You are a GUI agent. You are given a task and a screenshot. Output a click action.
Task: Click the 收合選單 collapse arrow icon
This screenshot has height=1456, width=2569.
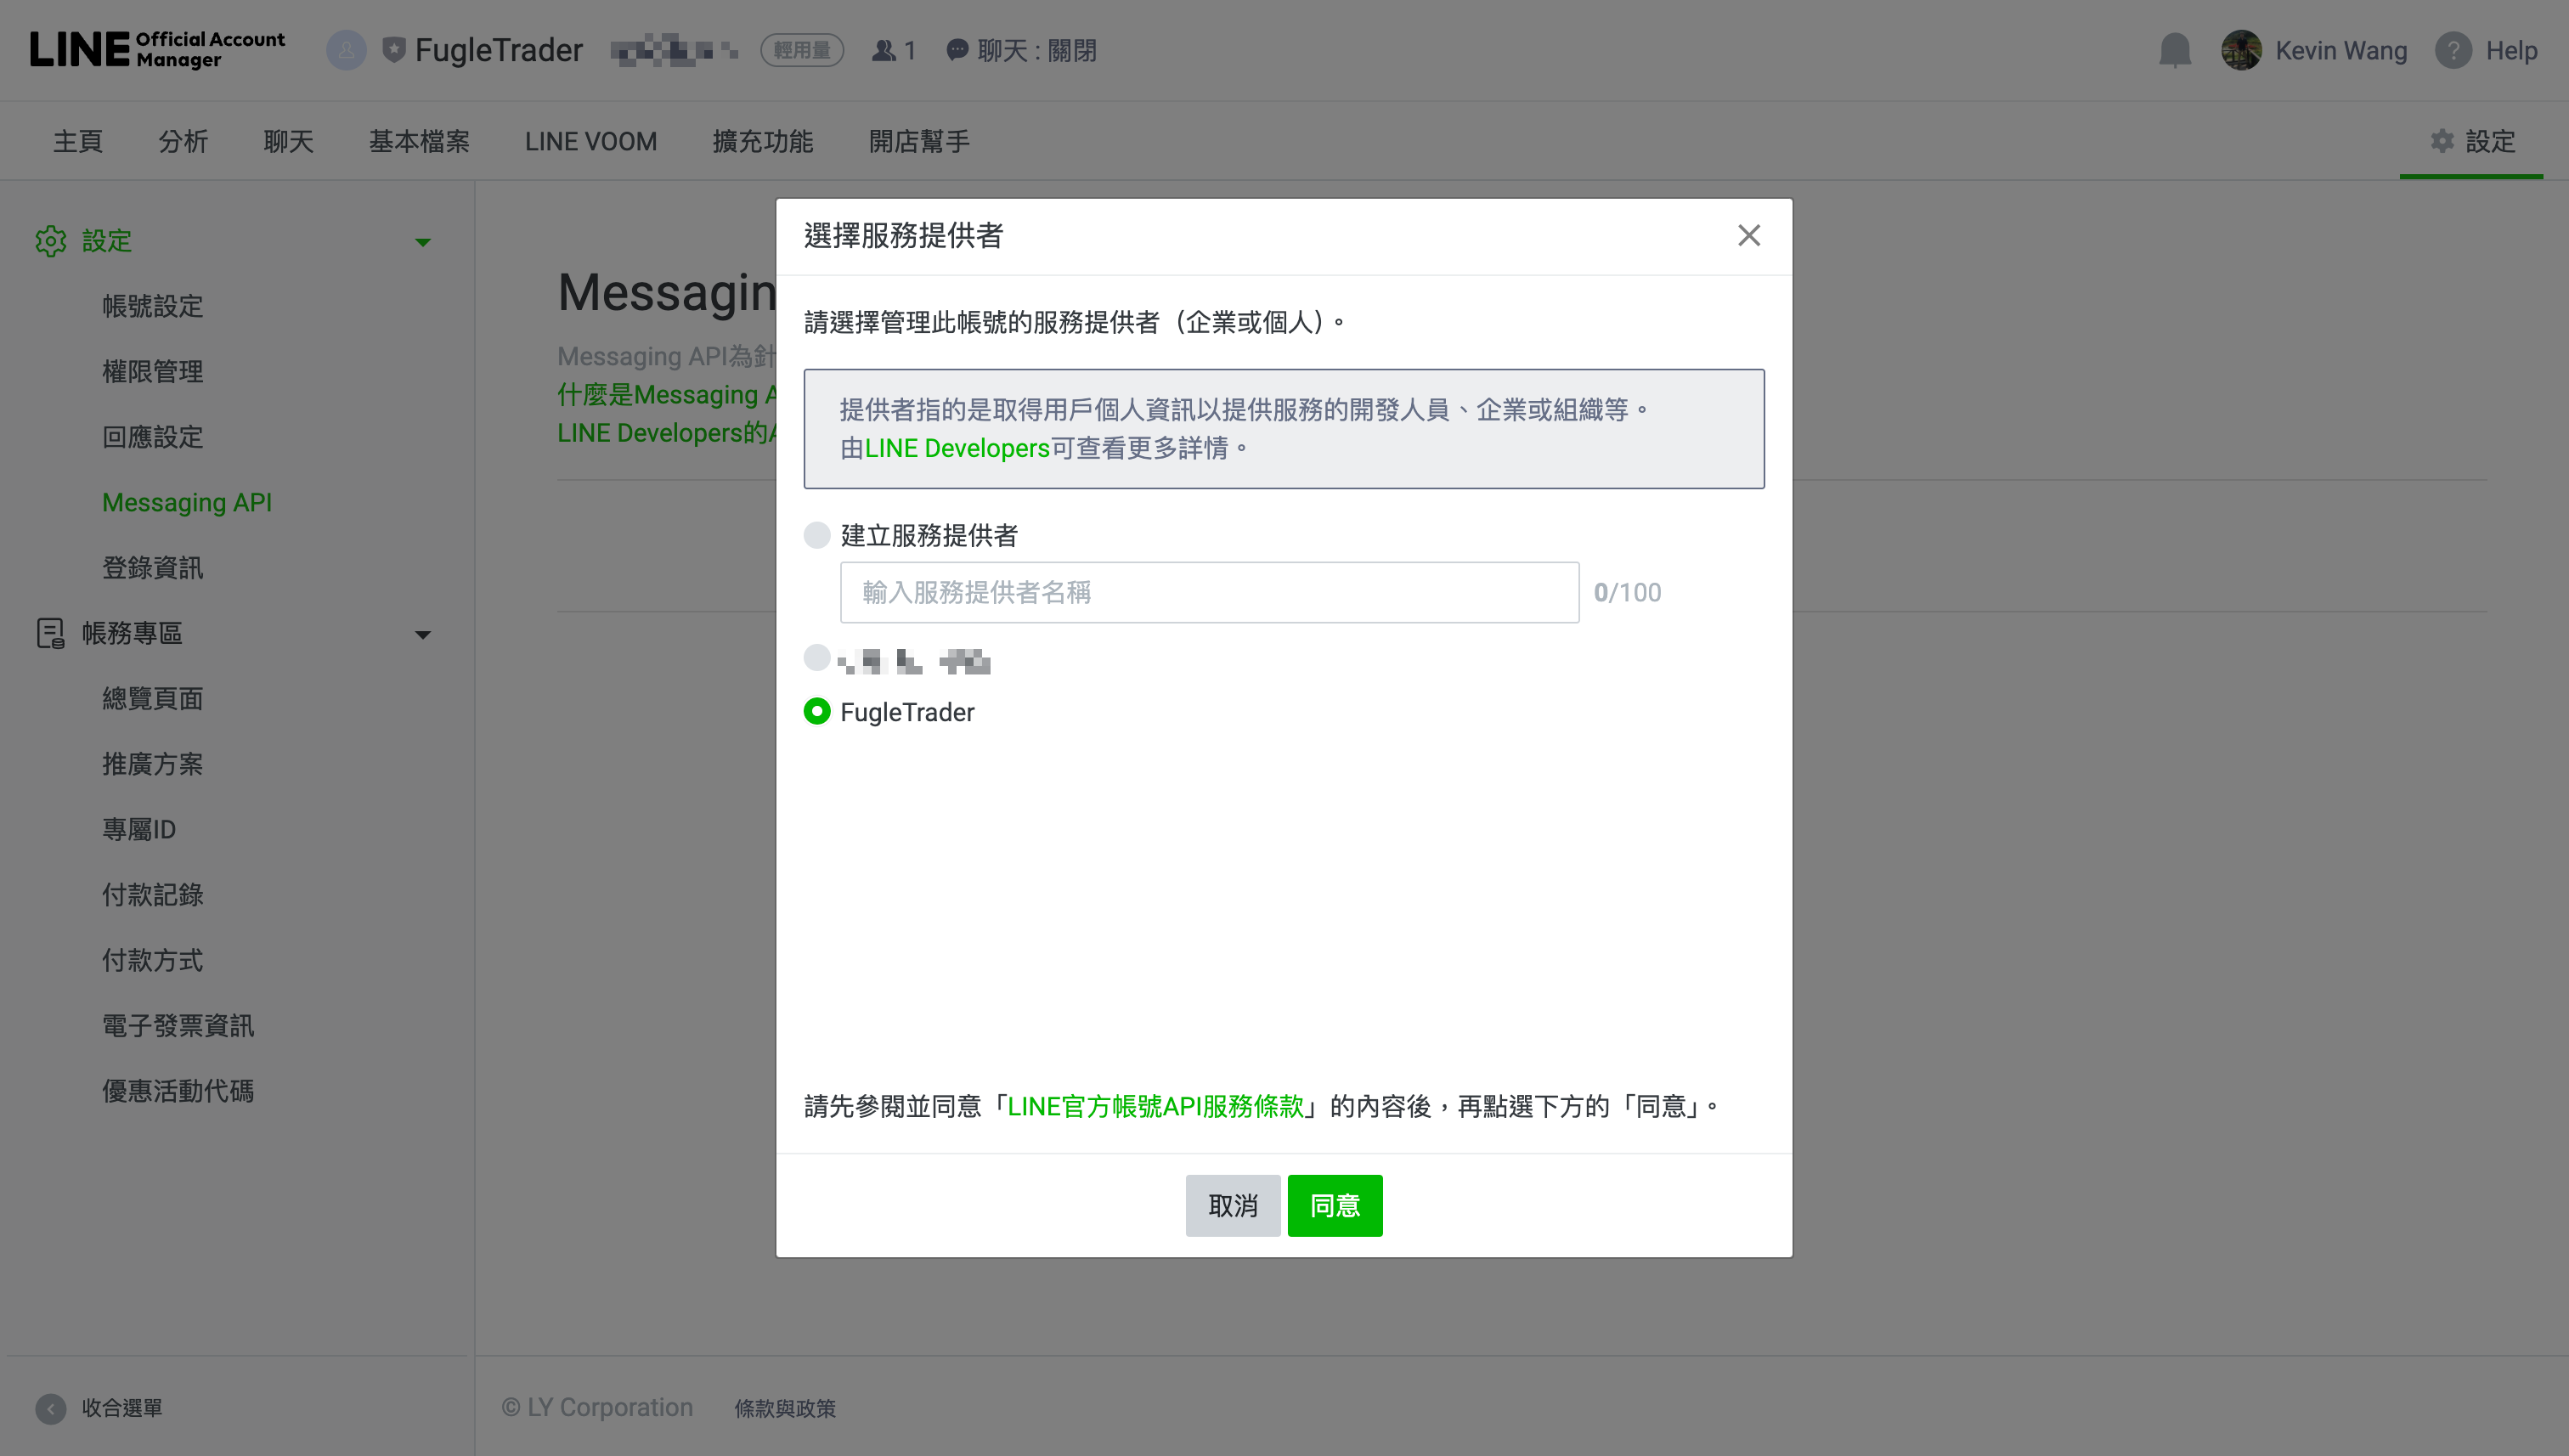pyautogui.click(x=51, y=1408)
